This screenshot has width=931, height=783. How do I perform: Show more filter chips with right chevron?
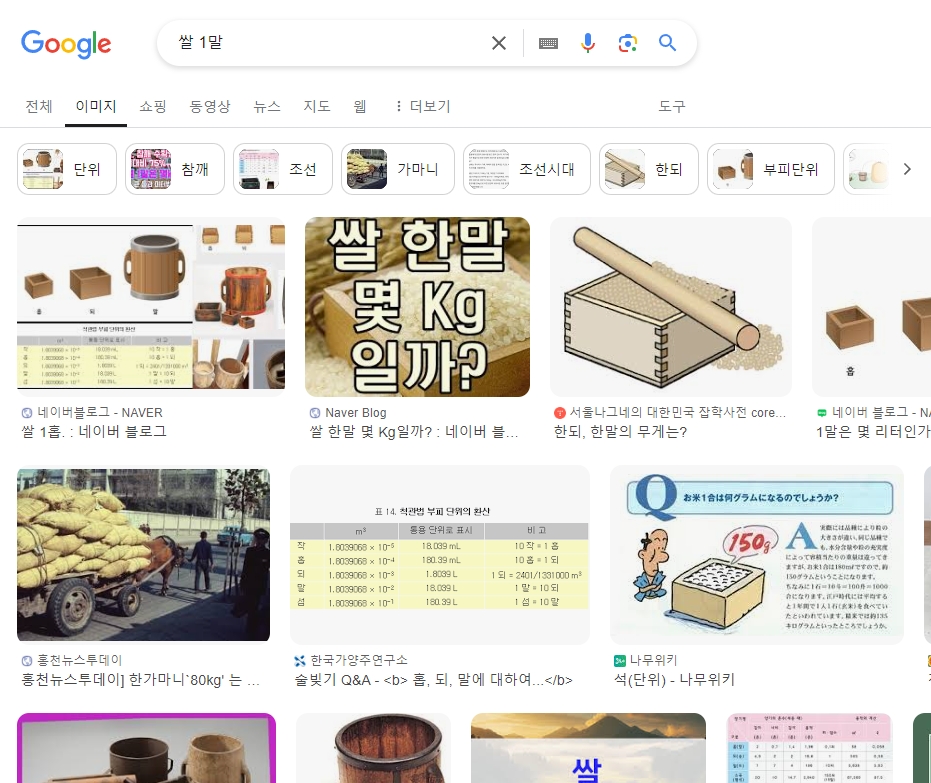907,169
